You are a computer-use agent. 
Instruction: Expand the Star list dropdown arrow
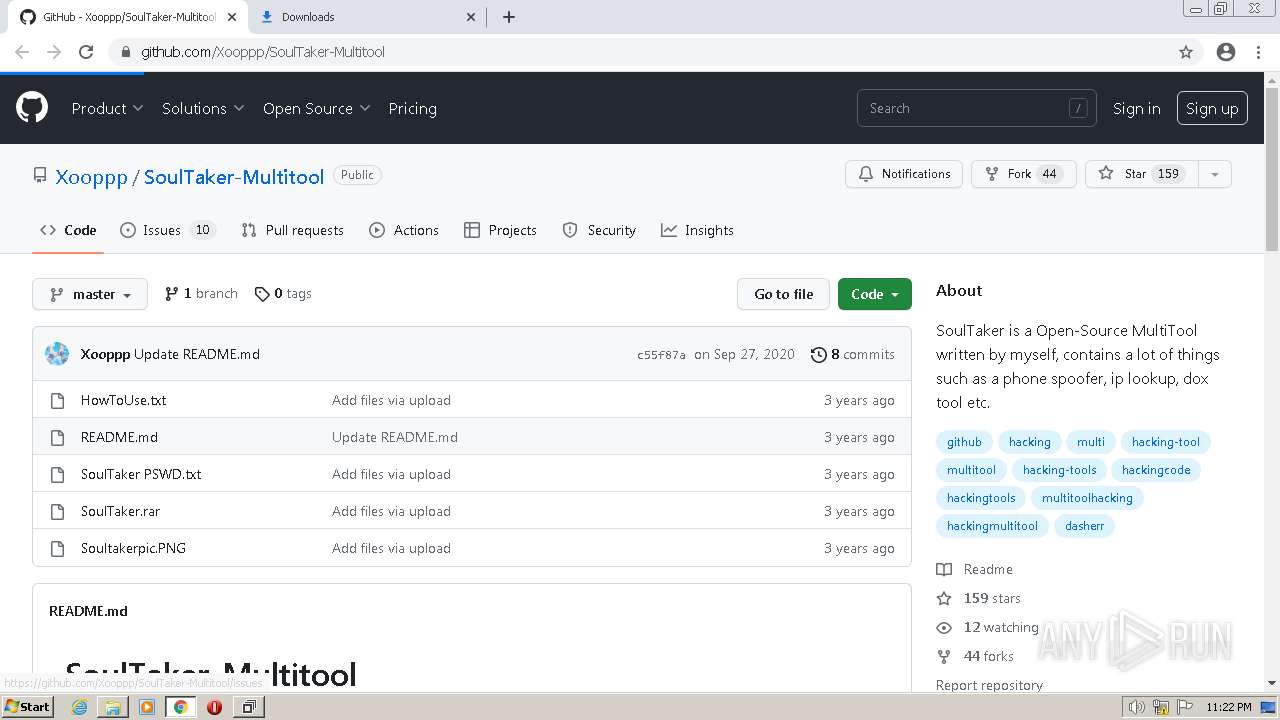point(1215,174)
